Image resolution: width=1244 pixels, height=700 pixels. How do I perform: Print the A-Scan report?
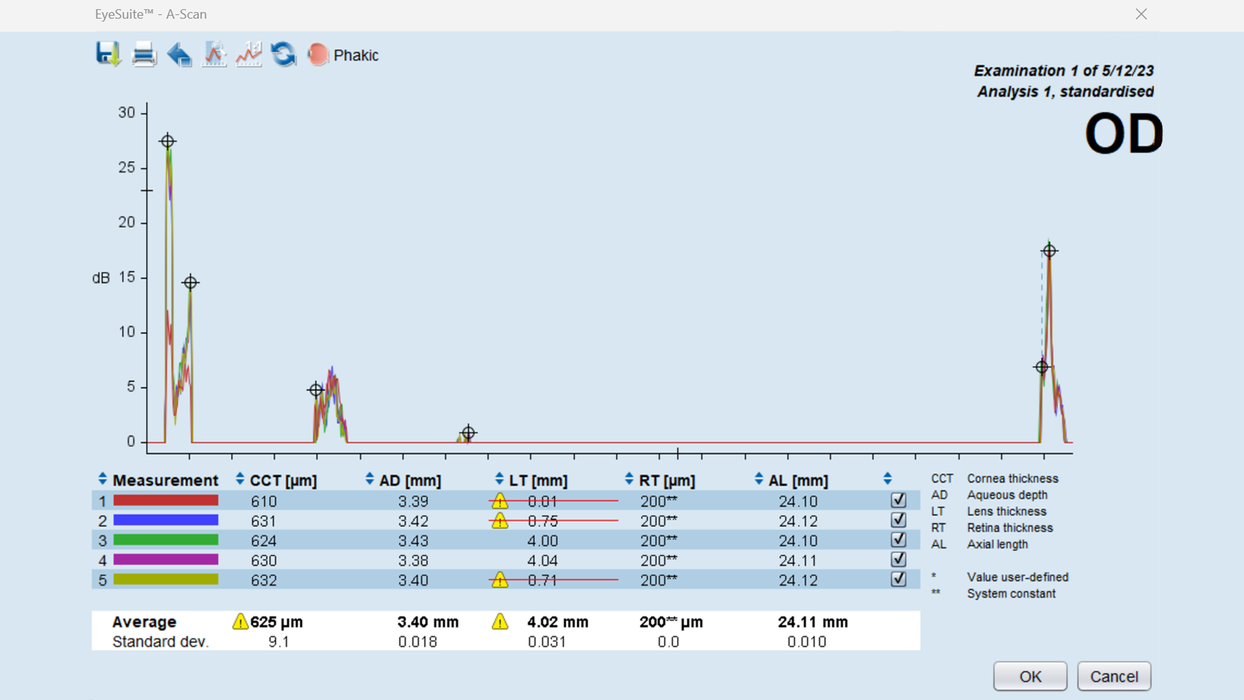pos(144,55)
